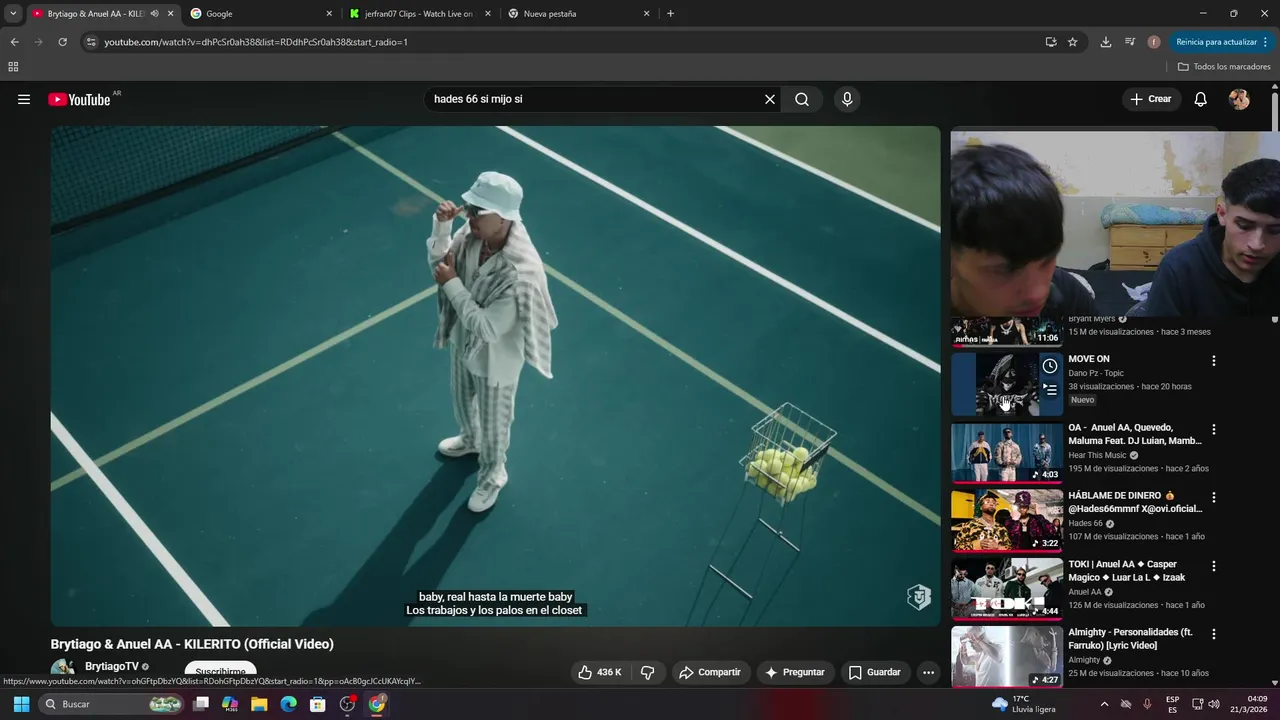This screenshot has height=720, width=1280.
Task: Open options menu for MOVE ON
Action: [1214, 361]
